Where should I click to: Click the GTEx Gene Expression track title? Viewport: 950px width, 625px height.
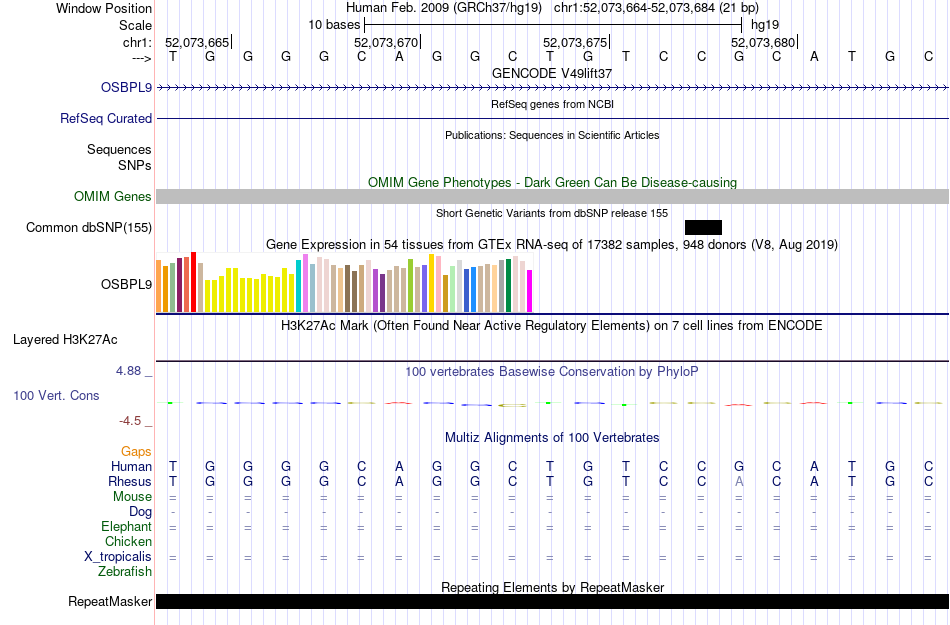tap(552, 245)
